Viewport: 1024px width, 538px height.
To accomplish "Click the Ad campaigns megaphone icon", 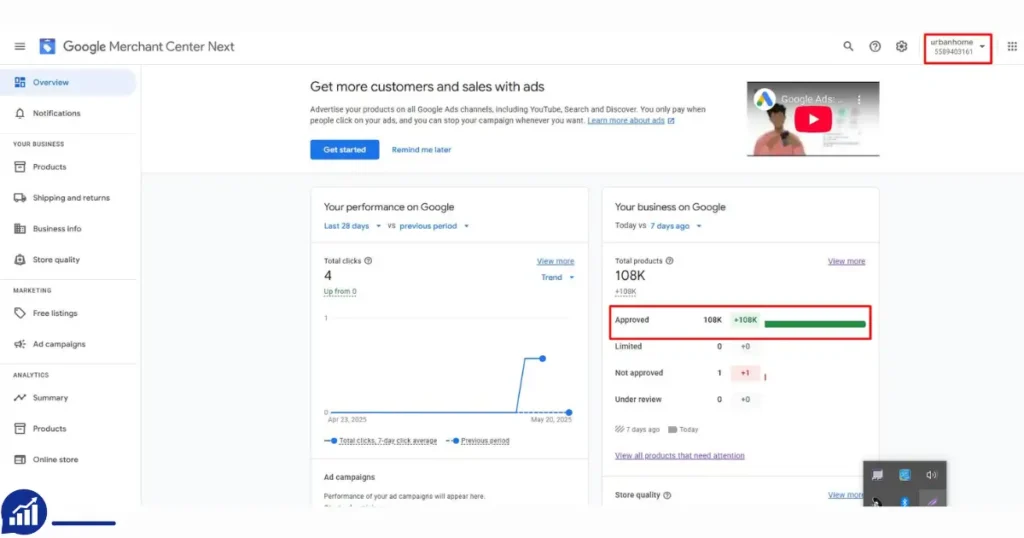I will point(20,344).
